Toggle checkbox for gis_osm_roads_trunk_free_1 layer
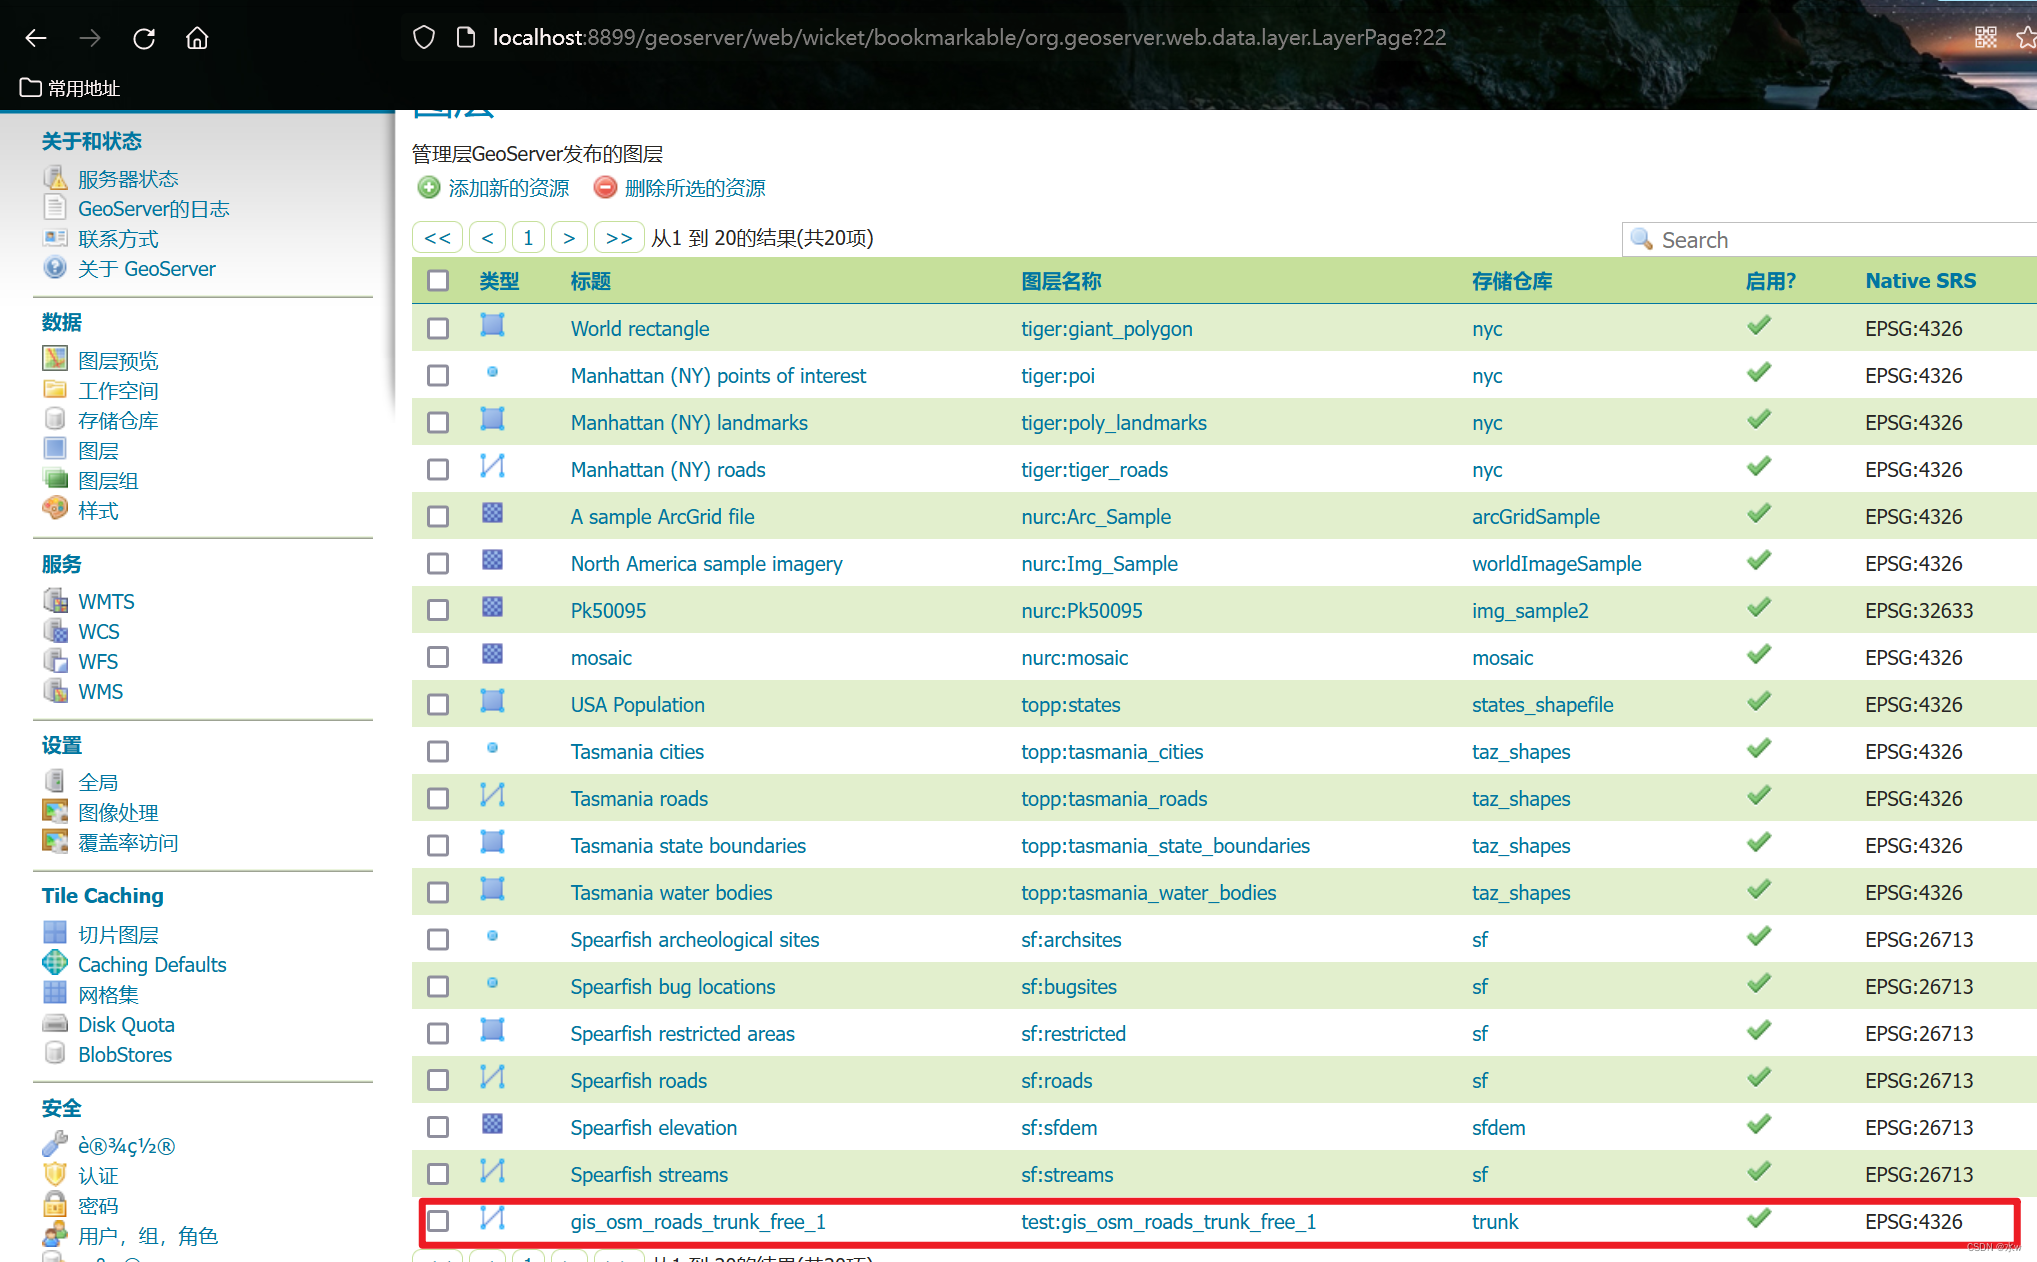This screenshot has width=2037, height=1262. pos(436,1221)
